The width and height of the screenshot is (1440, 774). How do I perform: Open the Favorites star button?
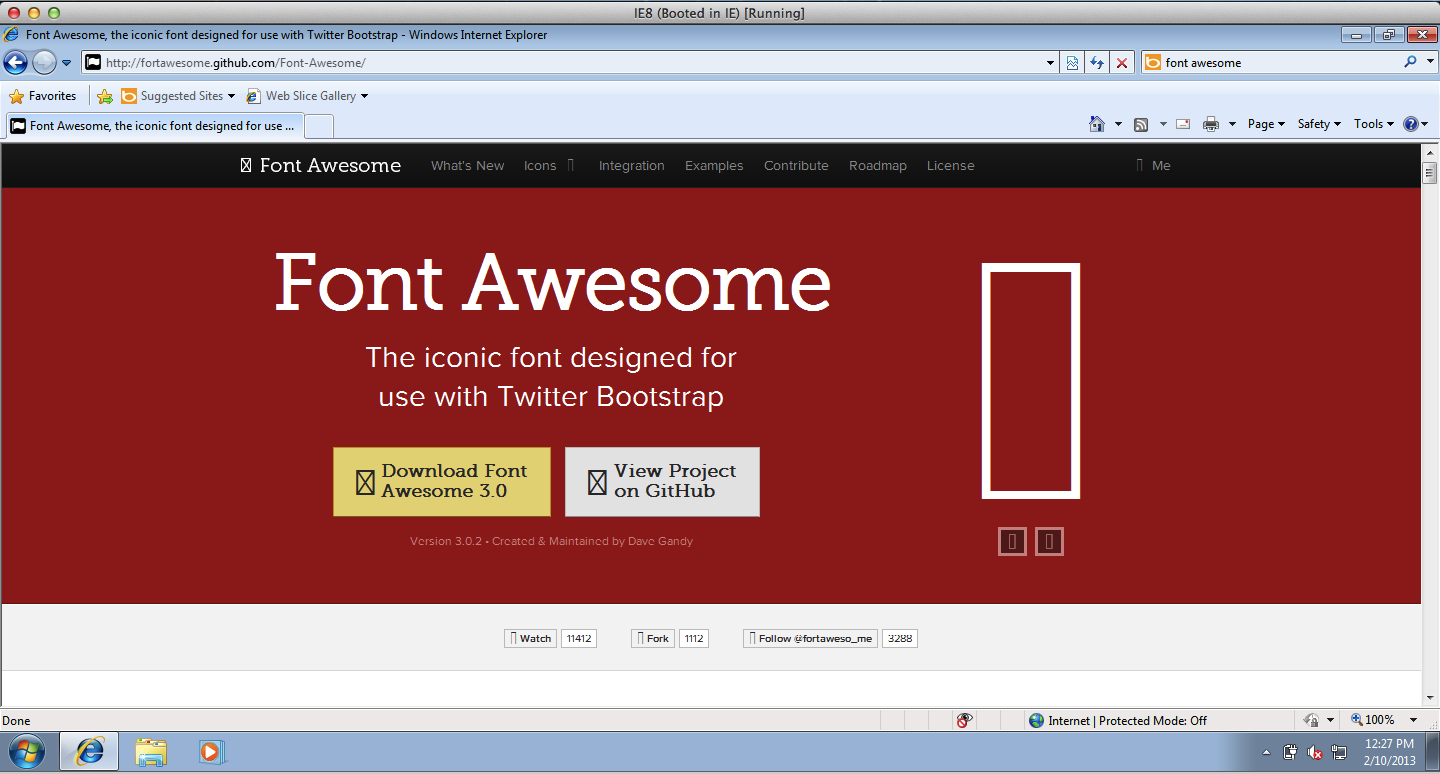coord(43,96)
